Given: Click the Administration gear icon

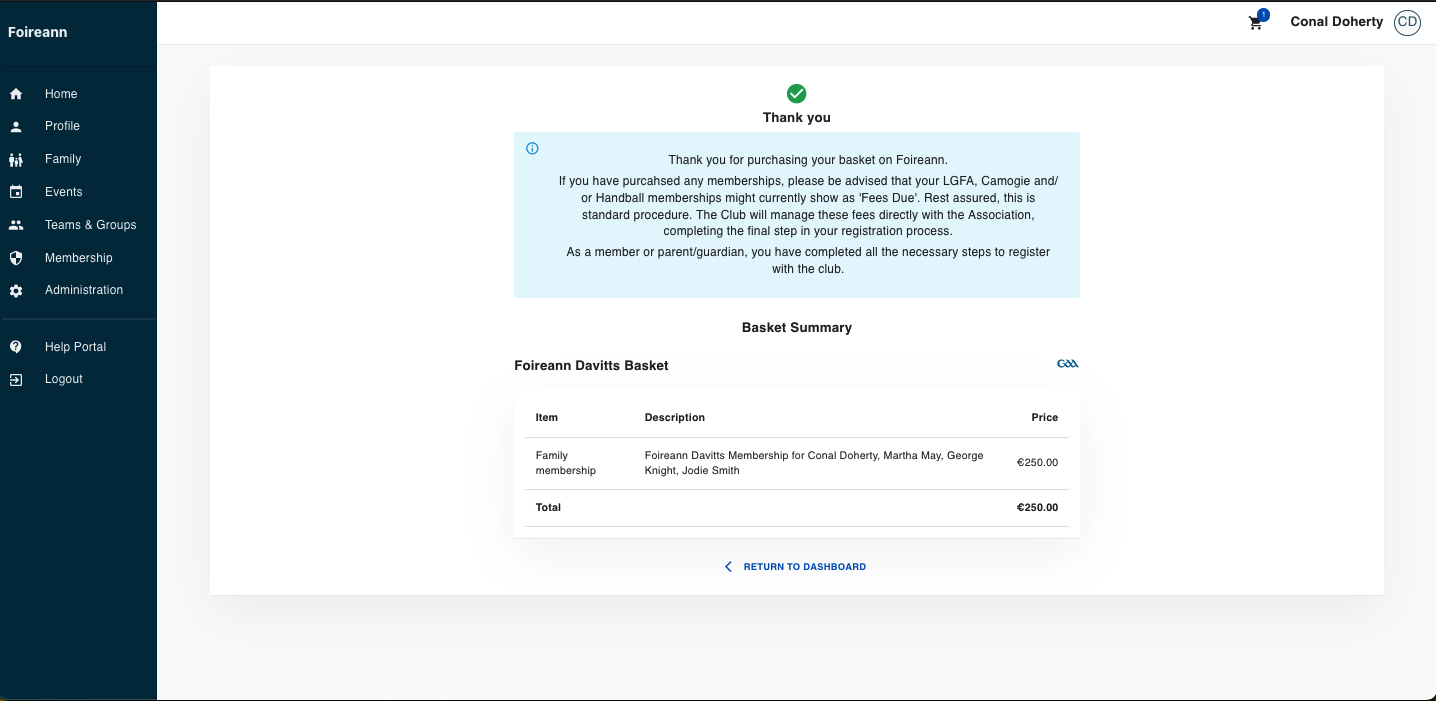Looking at the screenshot, I should point(16,291).
